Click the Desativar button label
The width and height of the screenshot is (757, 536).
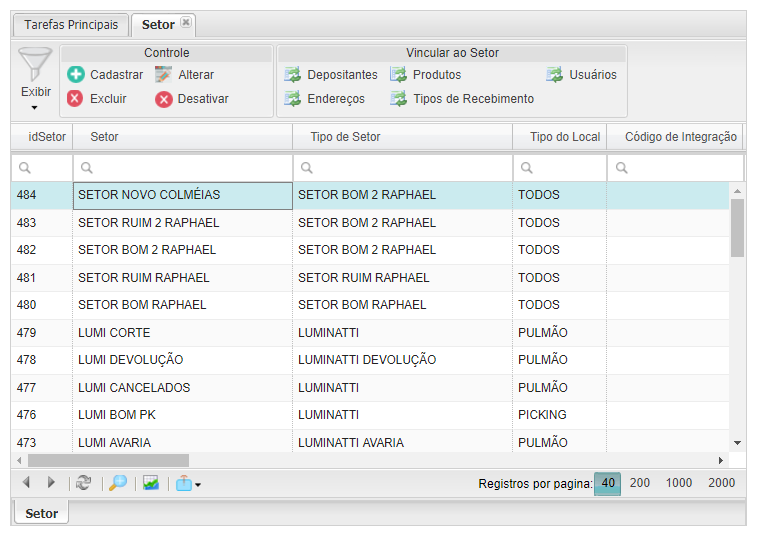203,99
